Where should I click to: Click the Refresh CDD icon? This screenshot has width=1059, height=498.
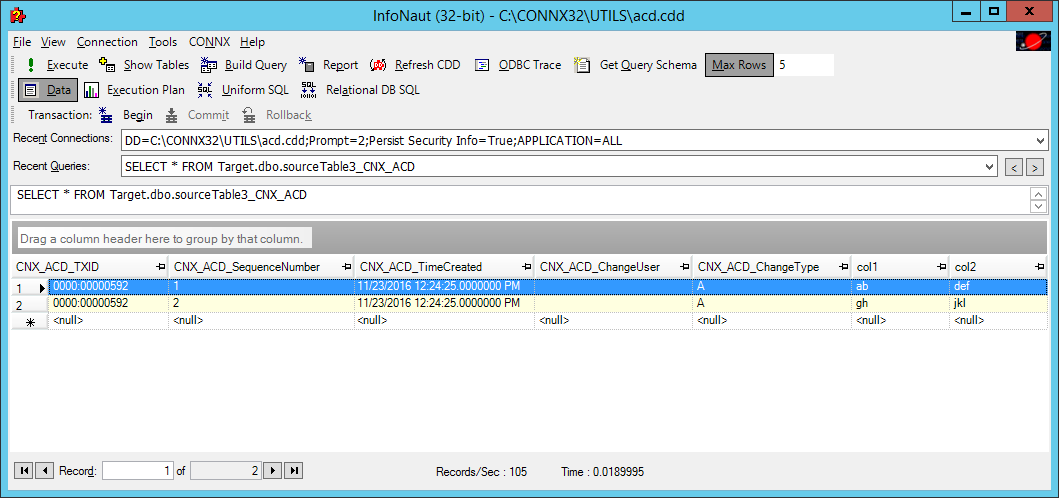pos(378,65)
